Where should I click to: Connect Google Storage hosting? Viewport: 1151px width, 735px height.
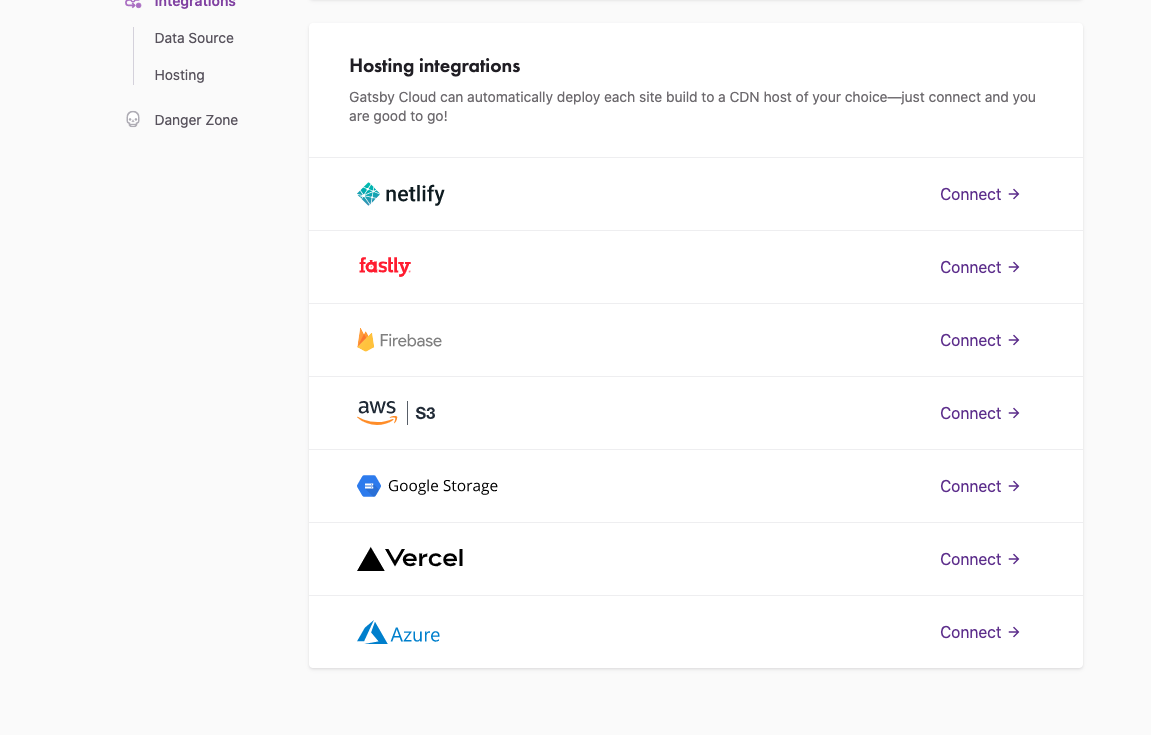point(979,486)
